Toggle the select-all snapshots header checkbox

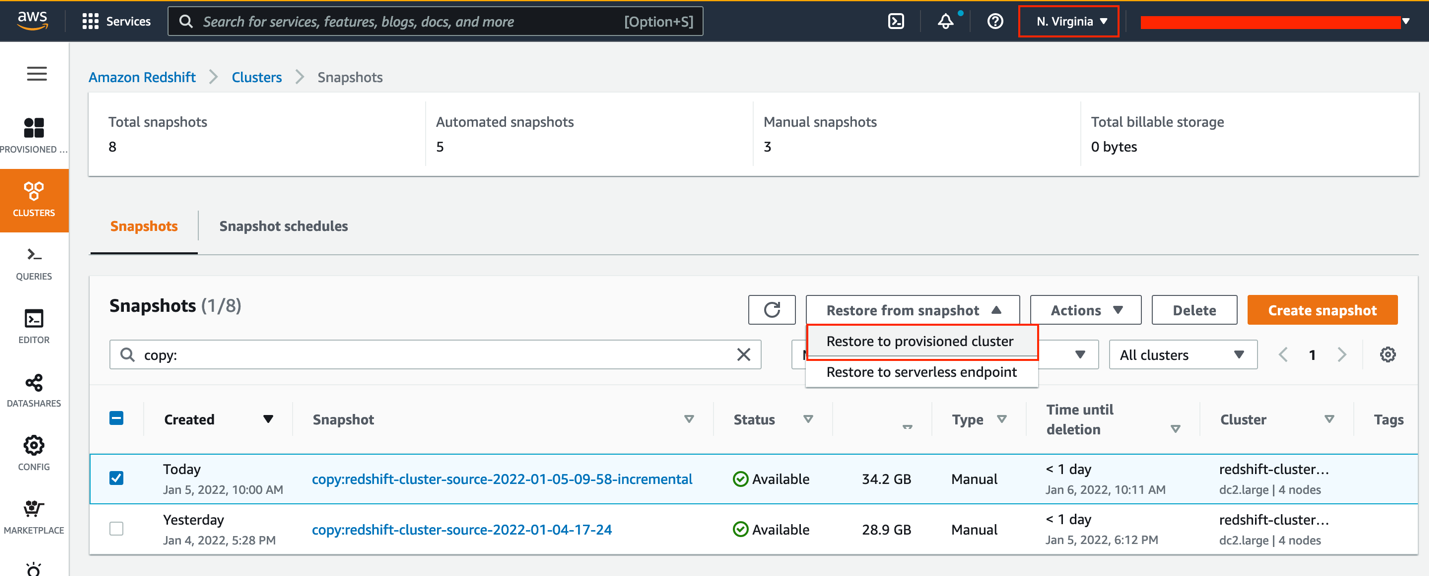pyautogui.click(x=117, y=418)
